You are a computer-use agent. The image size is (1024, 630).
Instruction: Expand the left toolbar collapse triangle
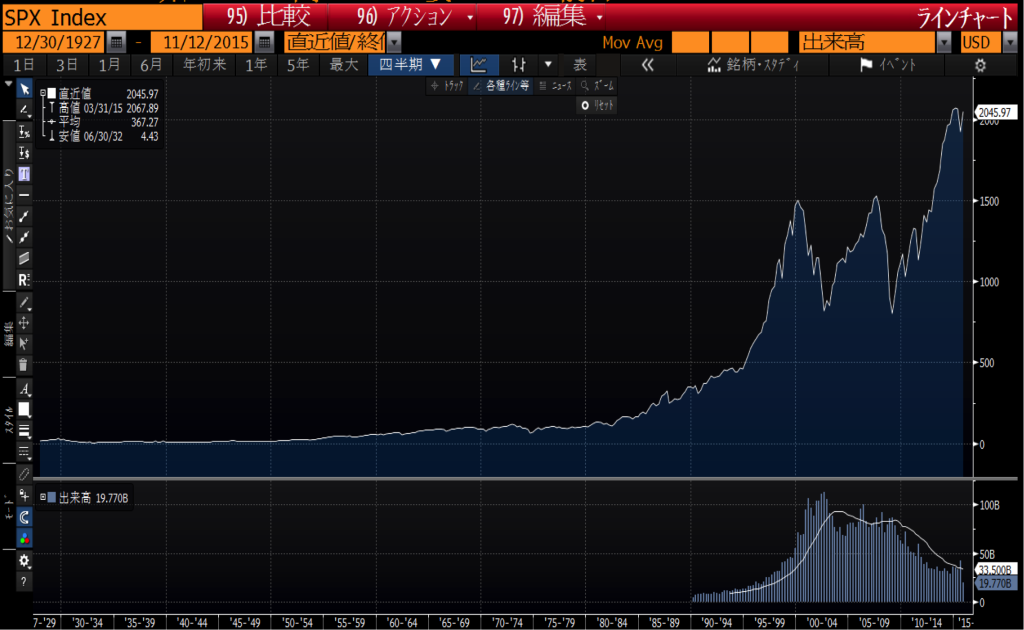pos(8,84)
